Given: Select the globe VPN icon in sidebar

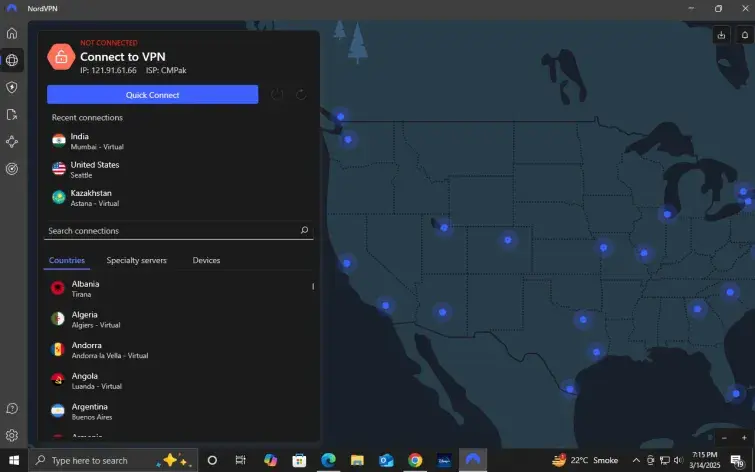Looking at the screenshot, I should click(12, 60).
